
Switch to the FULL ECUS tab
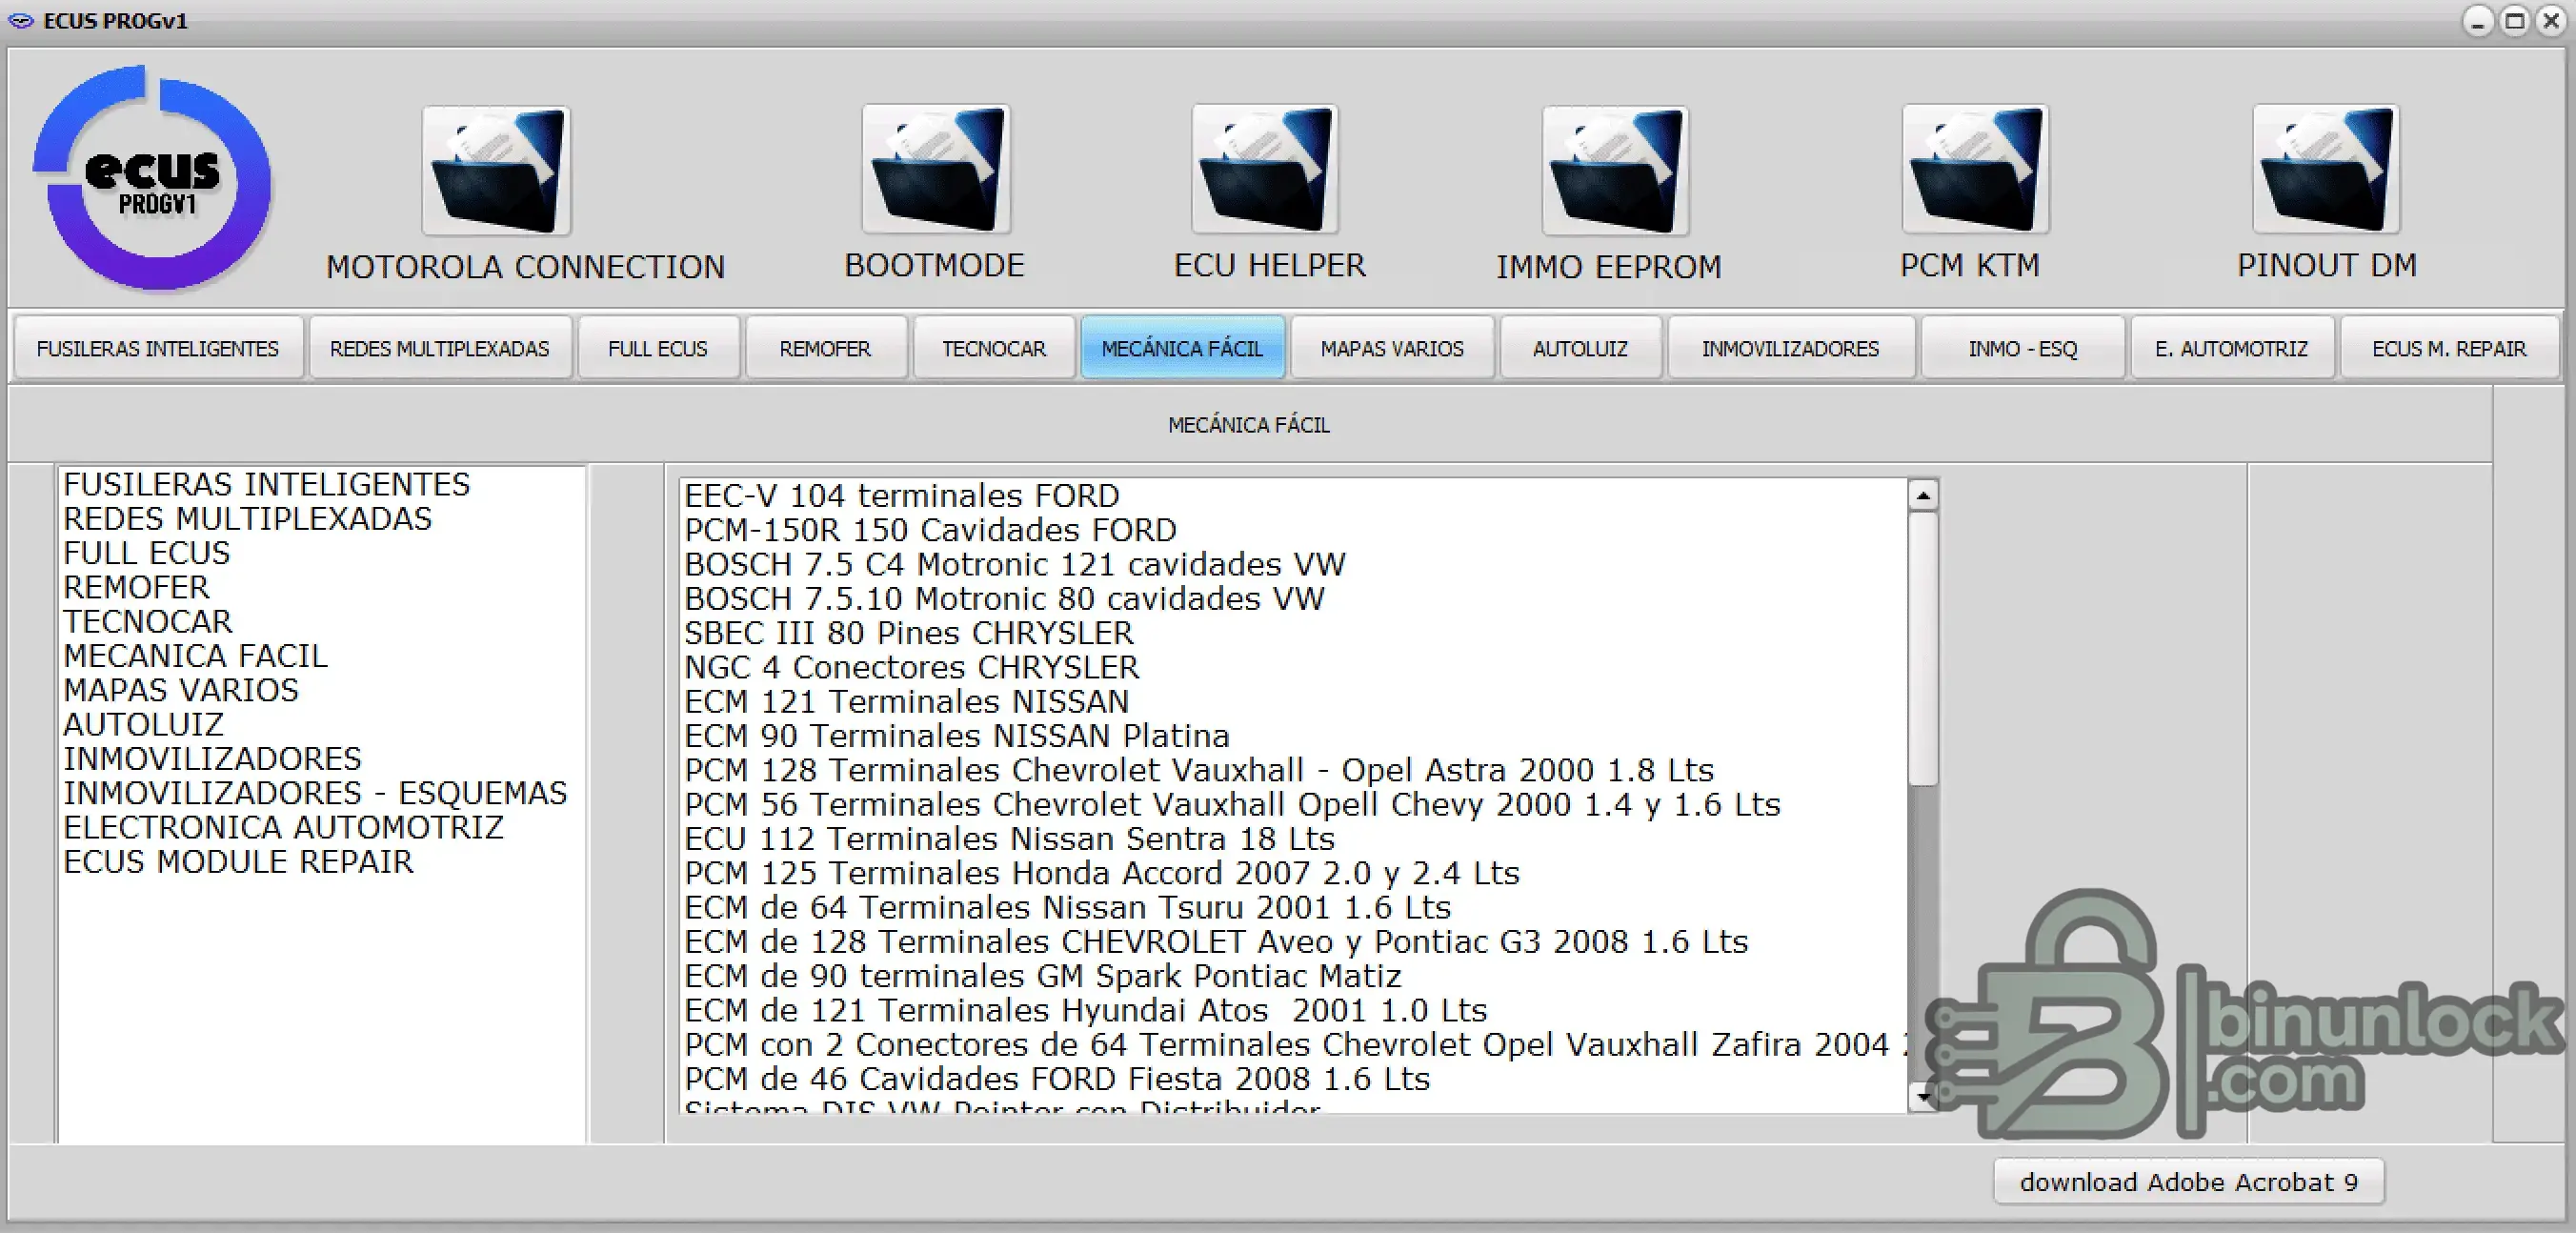pos(658,348)
